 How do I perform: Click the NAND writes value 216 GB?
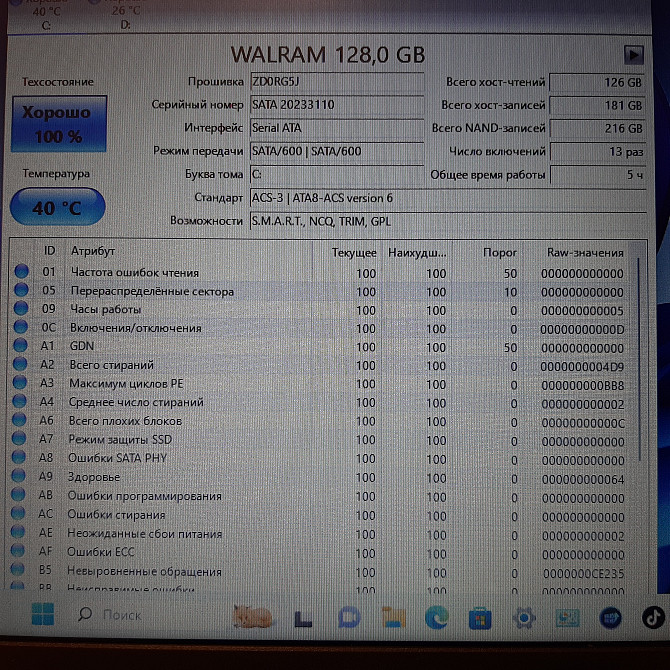597,129
